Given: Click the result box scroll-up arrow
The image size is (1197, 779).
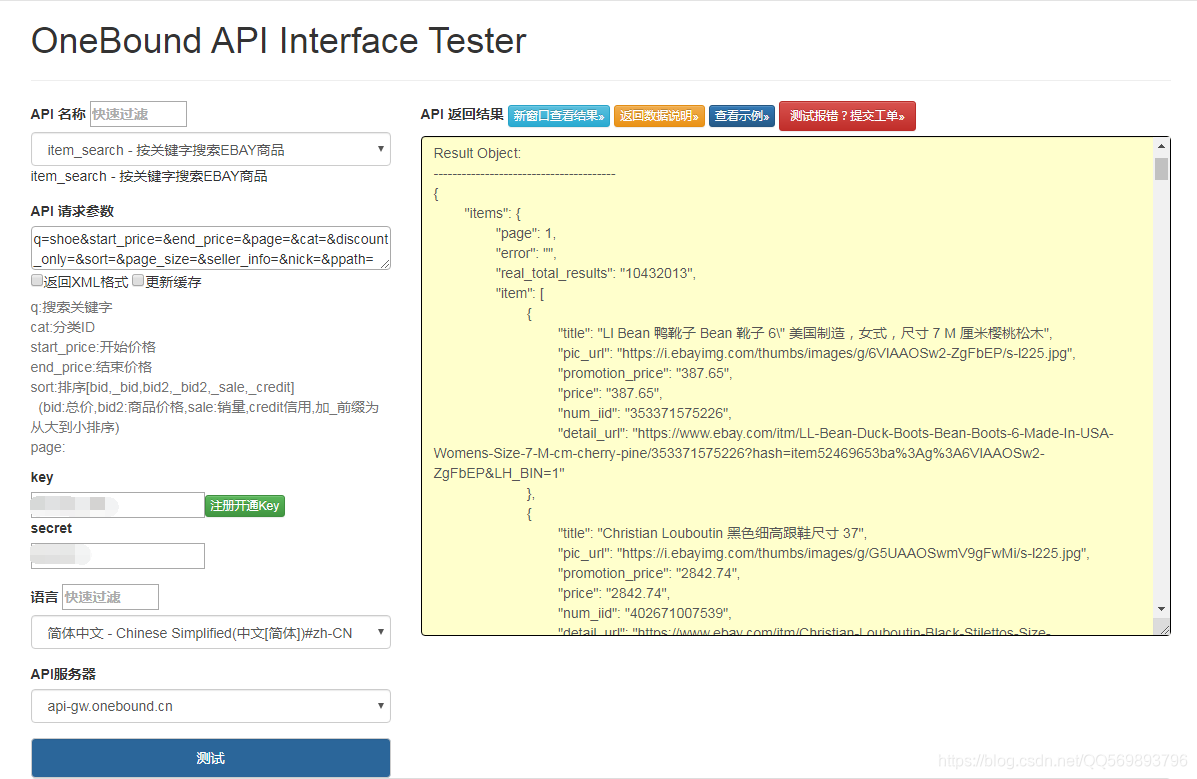Looking at the screenshot, I should [x=1161, y=146].
